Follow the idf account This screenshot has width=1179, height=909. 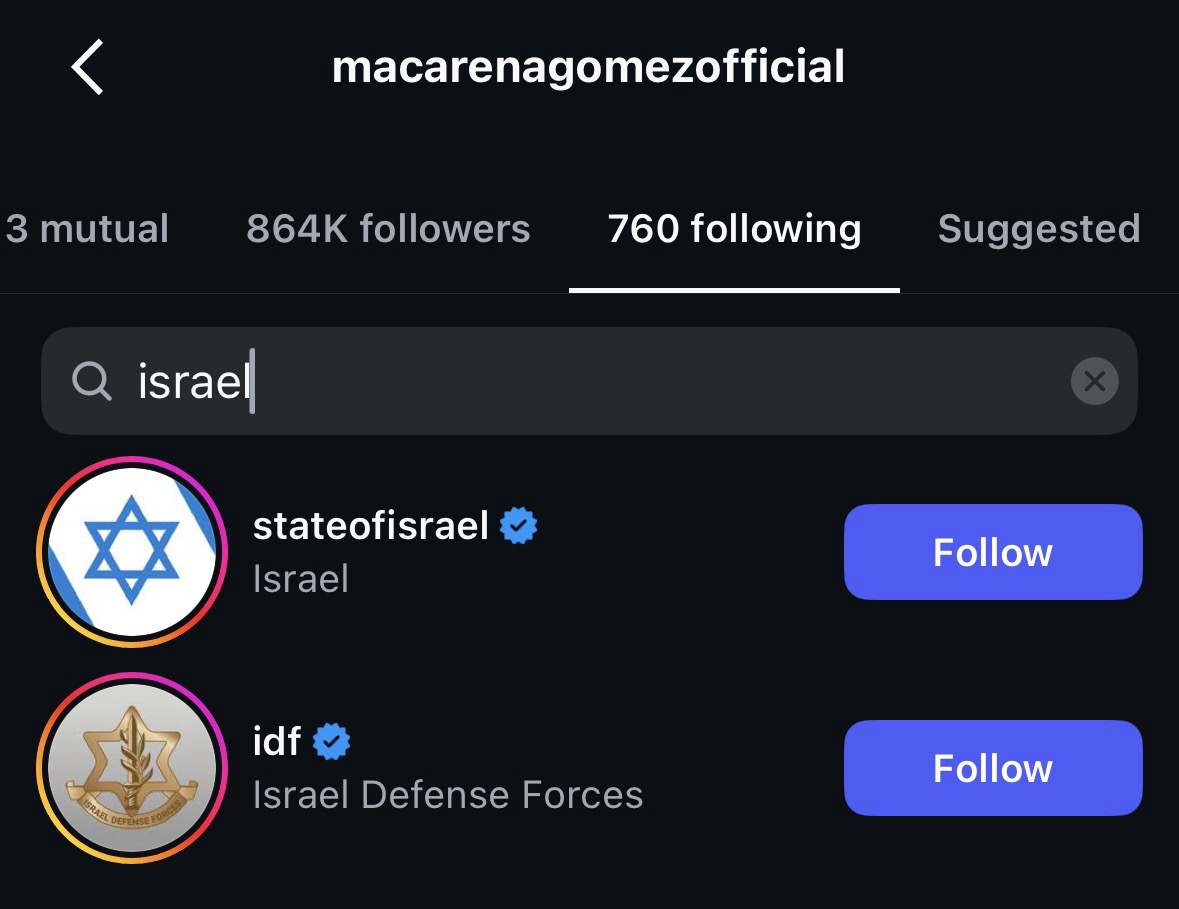[992, 768]
